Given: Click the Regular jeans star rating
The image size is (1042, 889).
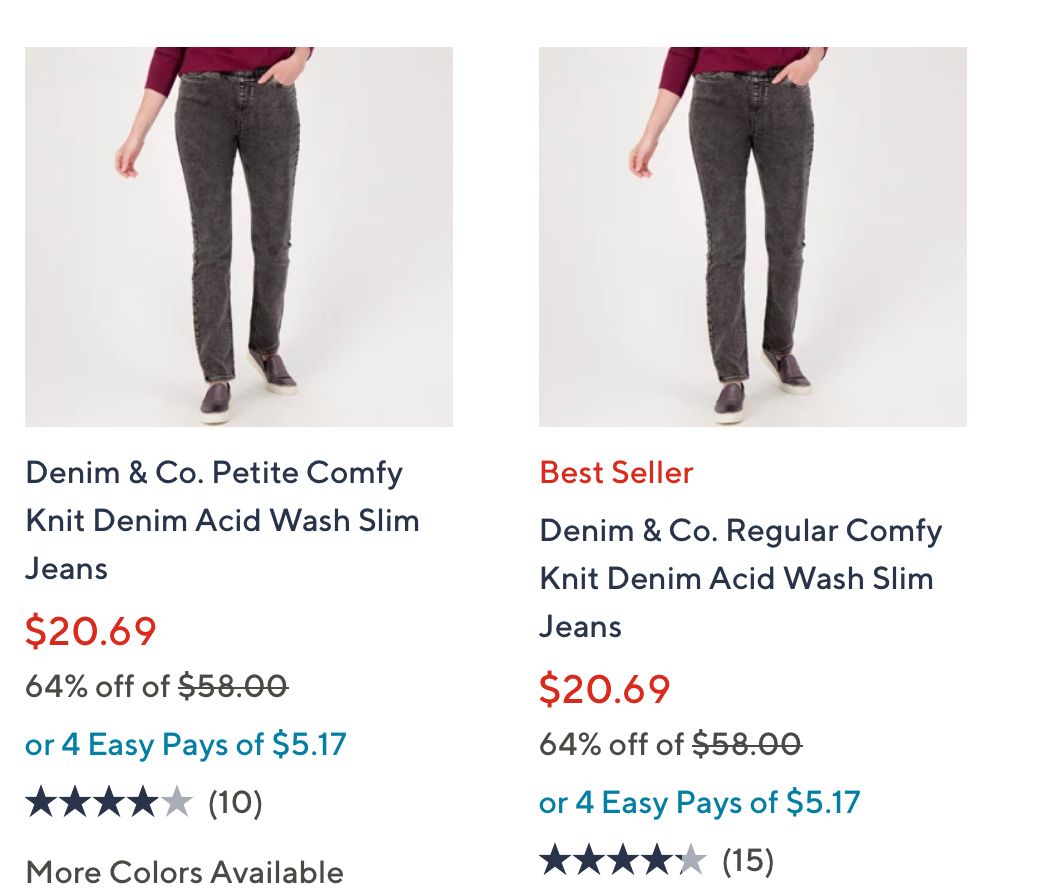Looking at the screenshot, I should click(x=622, y=860).
